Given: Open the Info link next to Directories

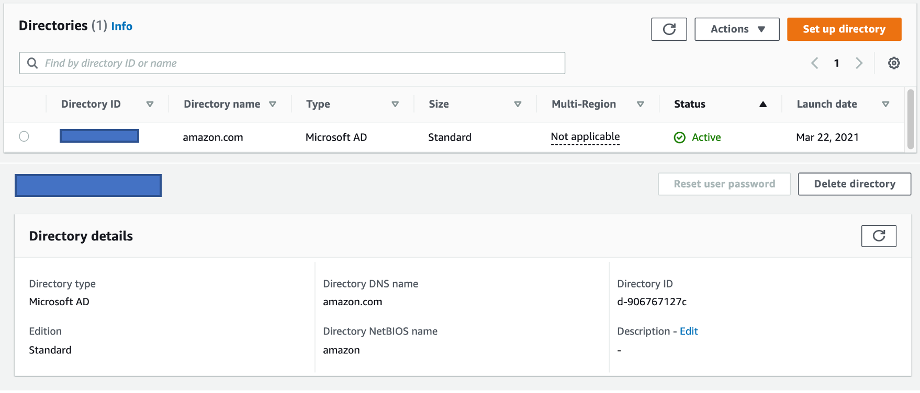Looking at the screenshot, I should [121, 26].
